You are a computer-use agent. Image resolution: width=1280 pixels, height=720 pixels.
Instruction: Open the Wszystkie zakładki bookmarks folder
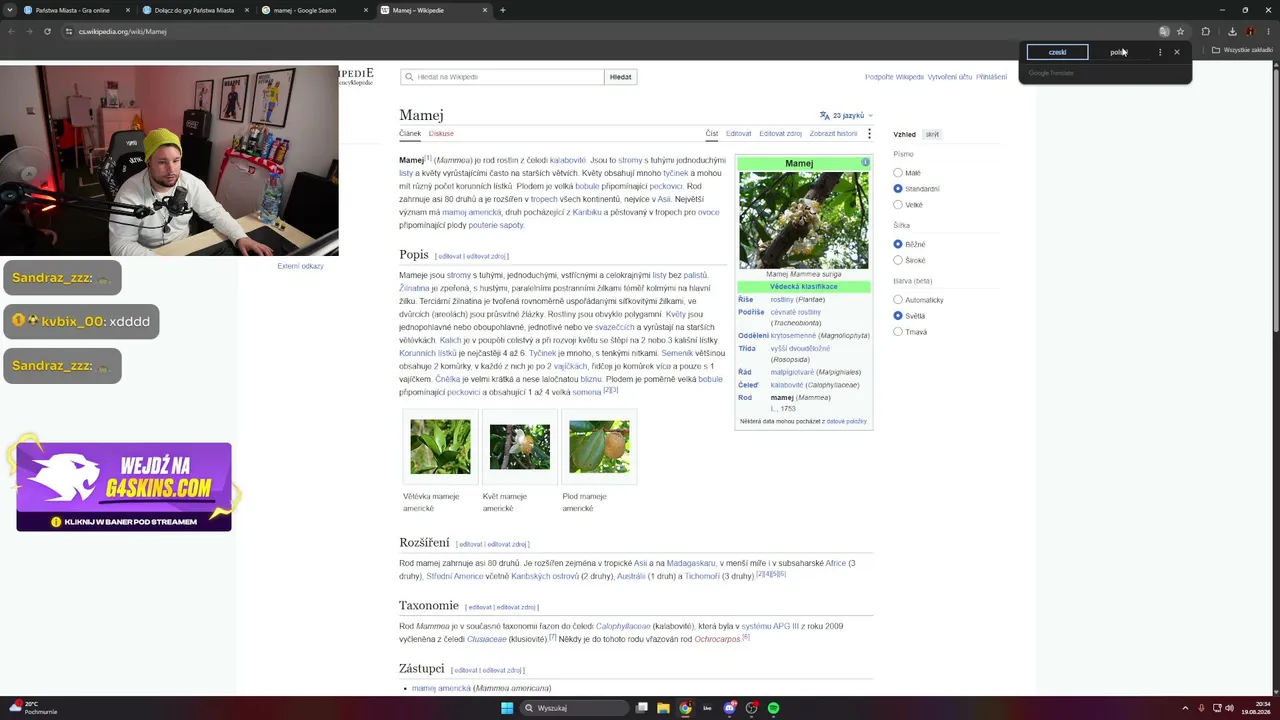(1242, 50)
